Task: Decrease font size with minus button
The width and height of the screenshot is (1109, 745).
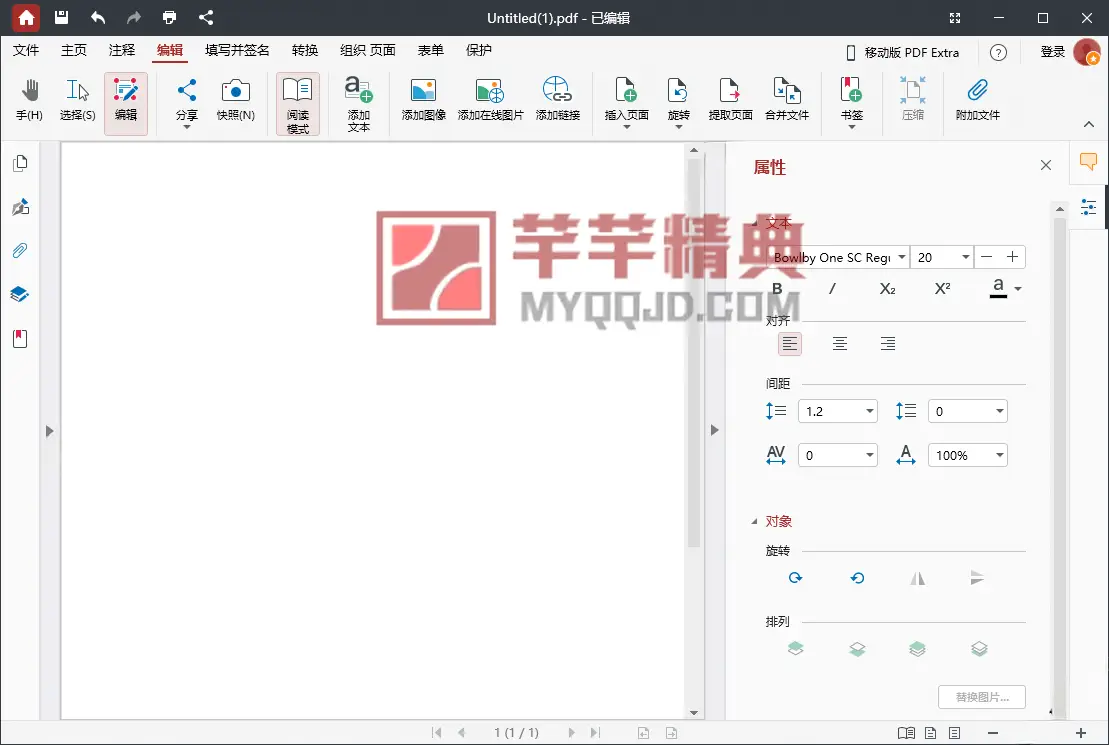Action: coord(987,257)
